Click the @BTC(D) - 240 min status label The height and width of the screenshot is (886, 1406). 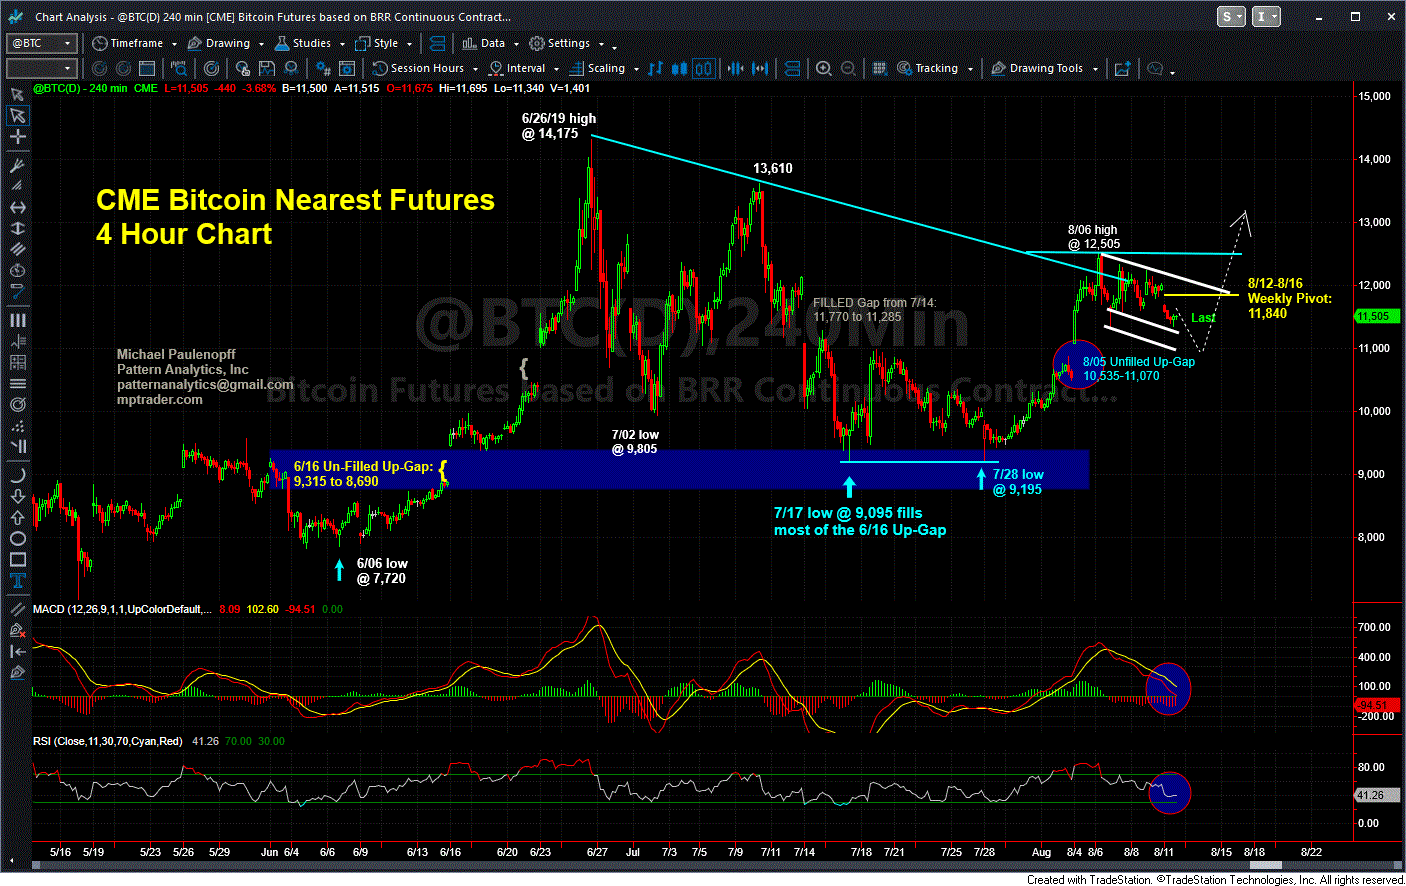[x=80, y=88]
